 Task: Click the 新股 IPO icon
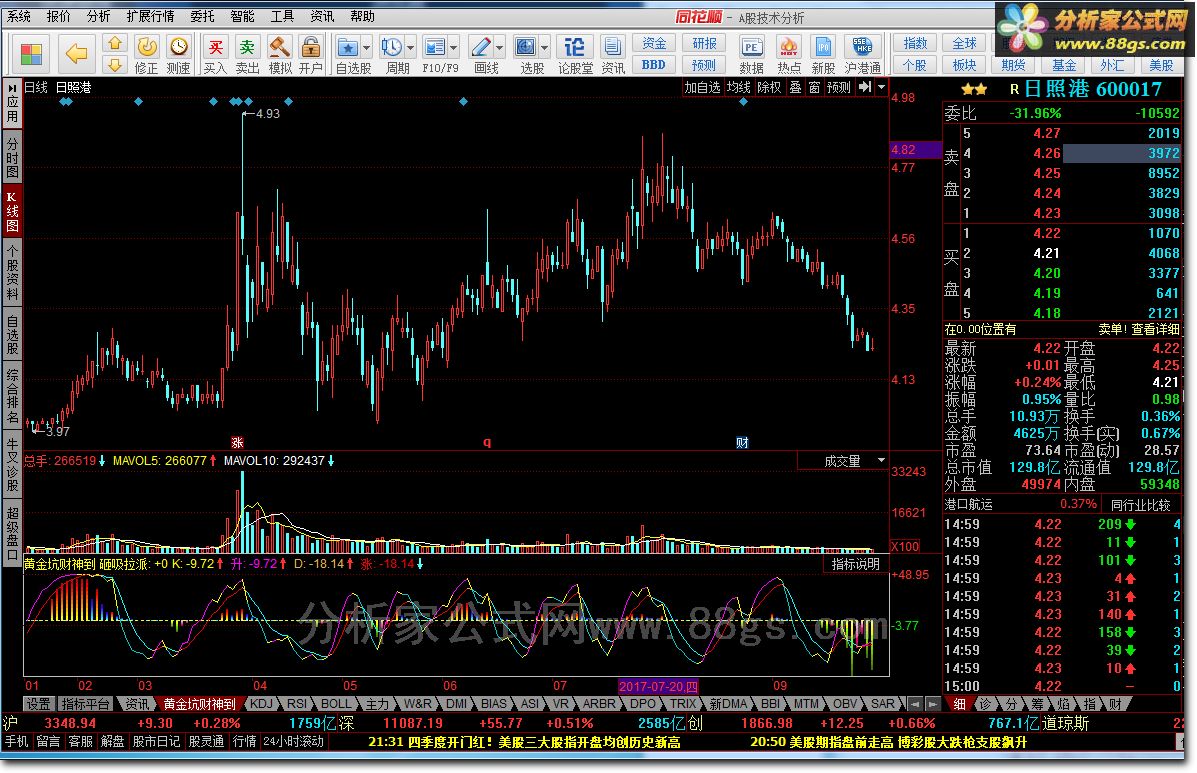[823, 47]
